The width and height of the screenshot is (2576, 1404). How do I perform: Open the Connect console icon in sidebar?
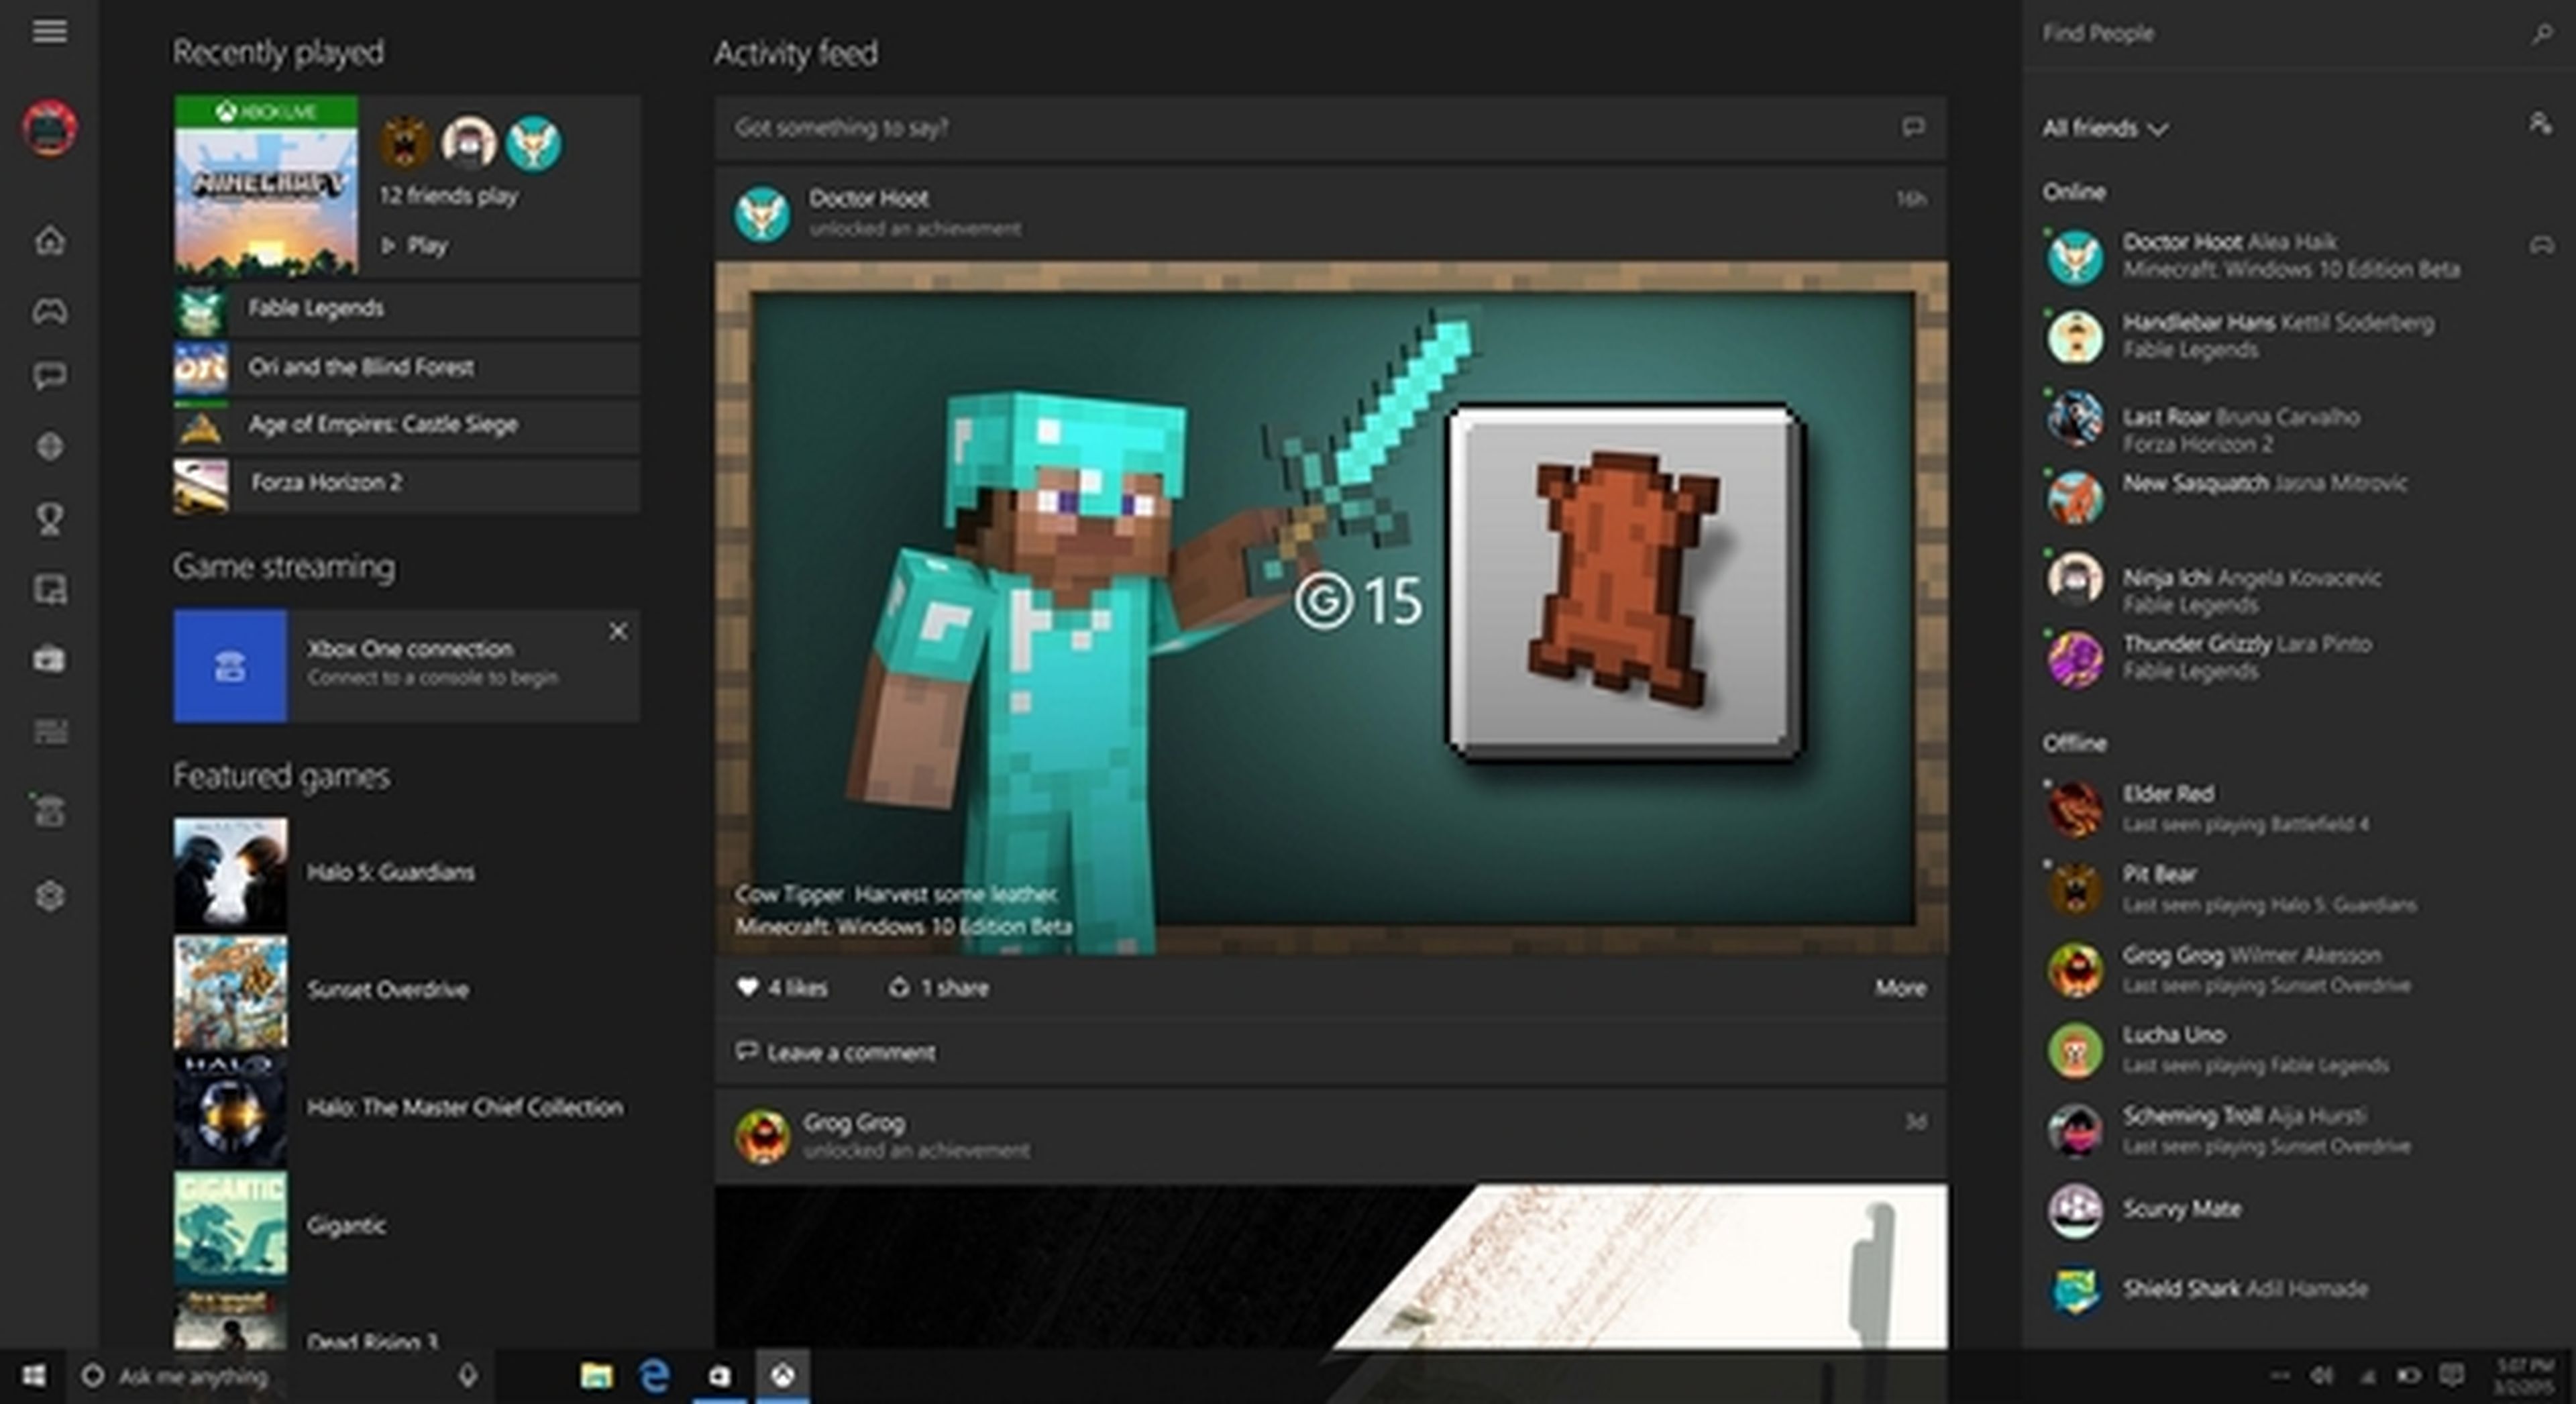(49, 810)
